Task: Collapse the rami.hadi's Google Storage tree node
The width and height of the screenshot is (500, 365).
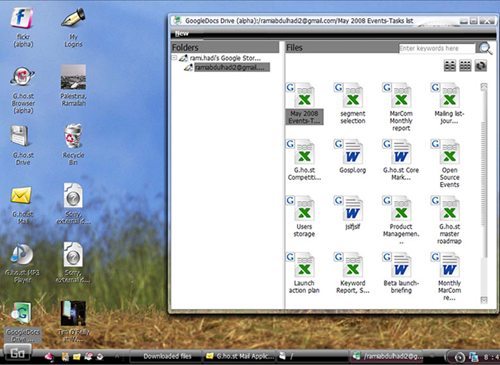Action: (x=174, y=58)
